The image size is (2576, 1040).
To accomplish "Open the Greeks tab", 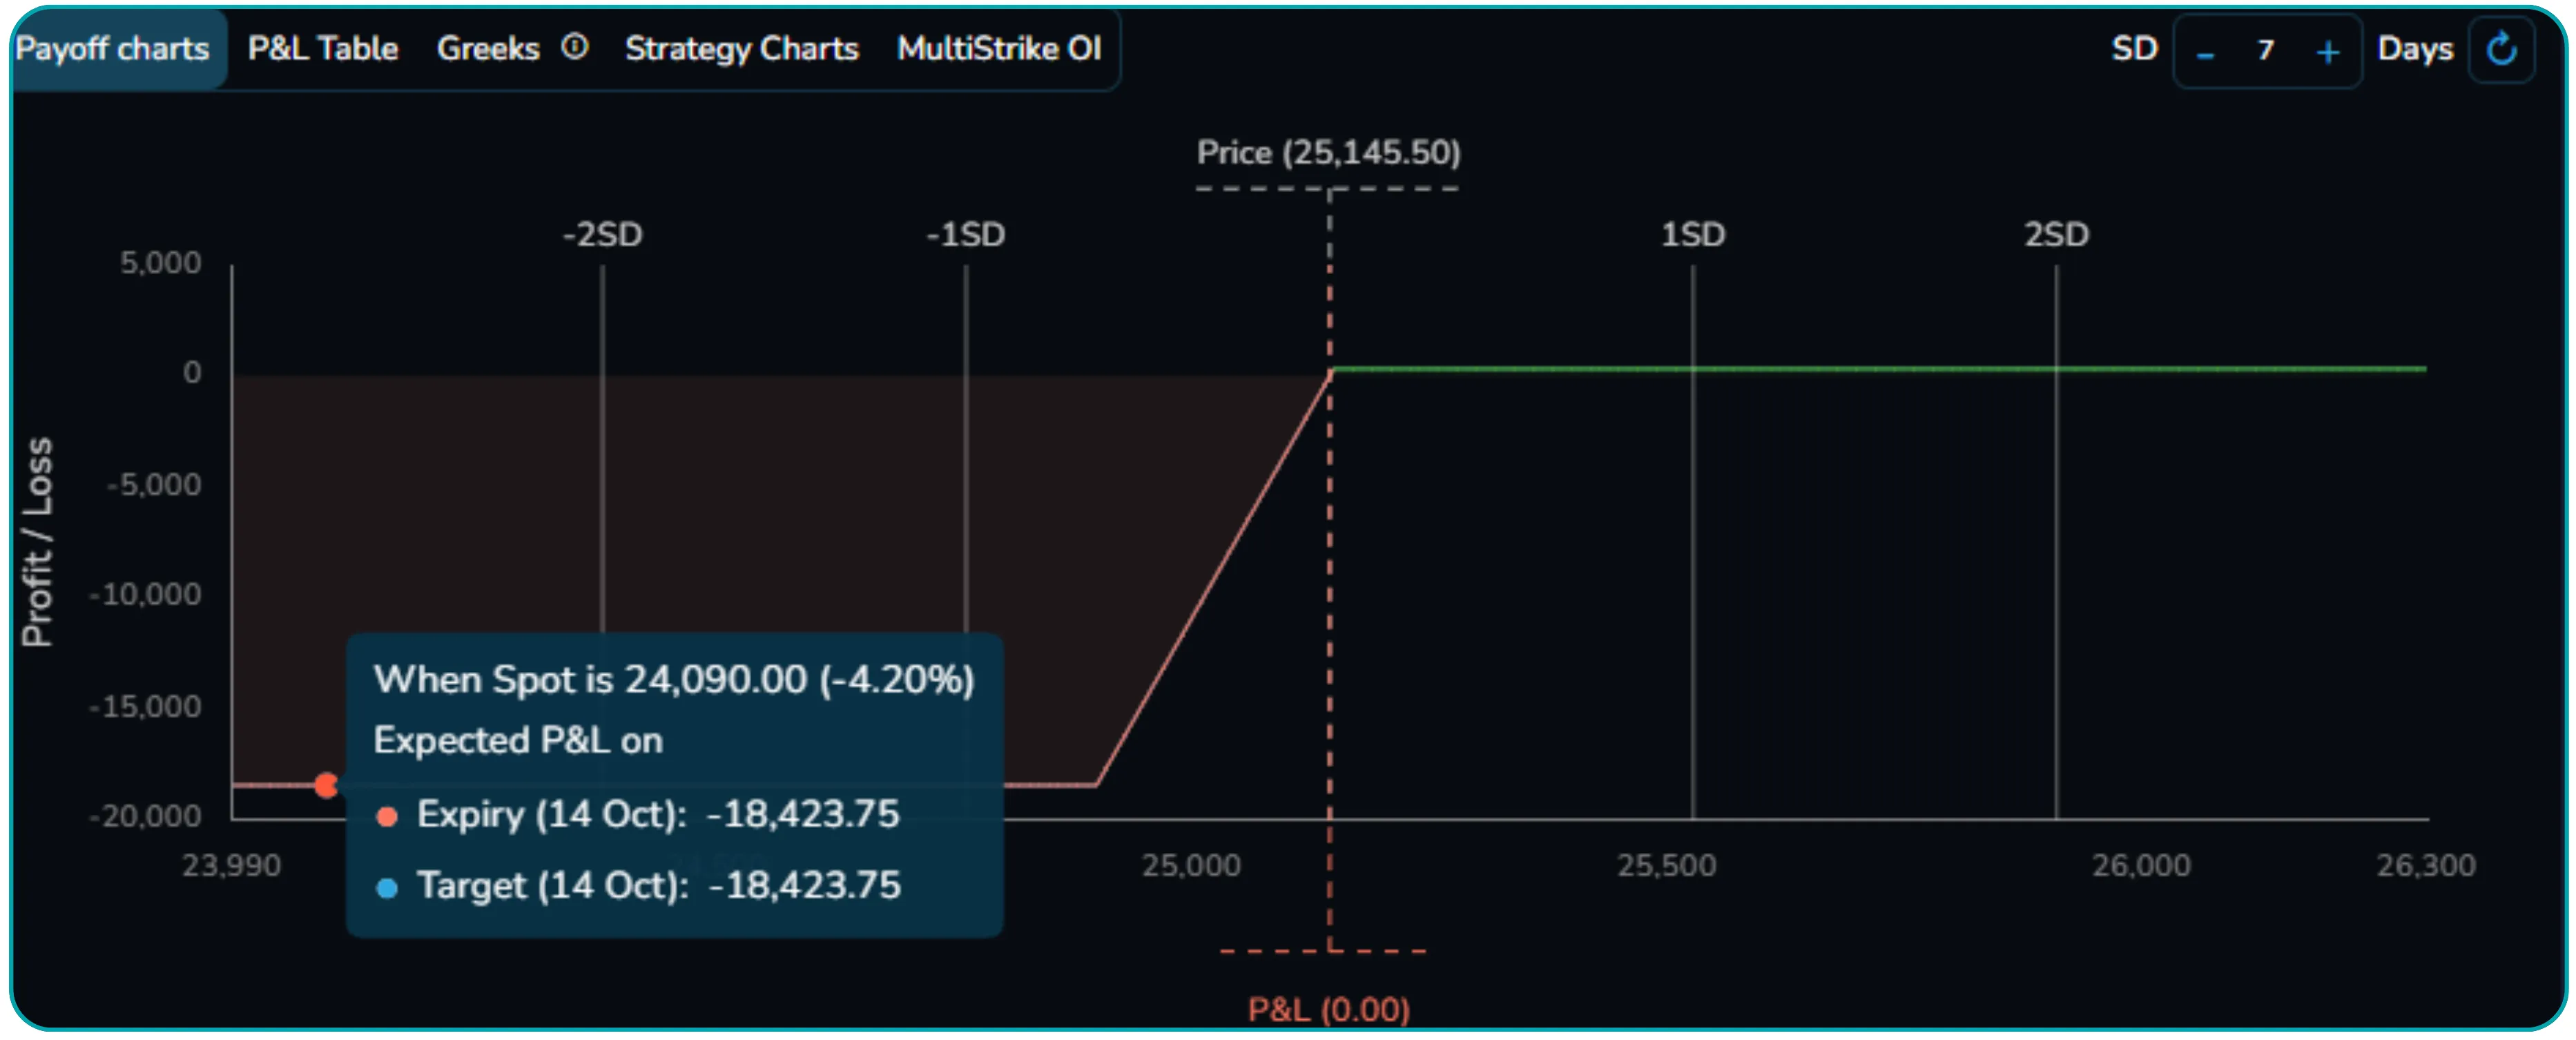I will coord(488,49).
